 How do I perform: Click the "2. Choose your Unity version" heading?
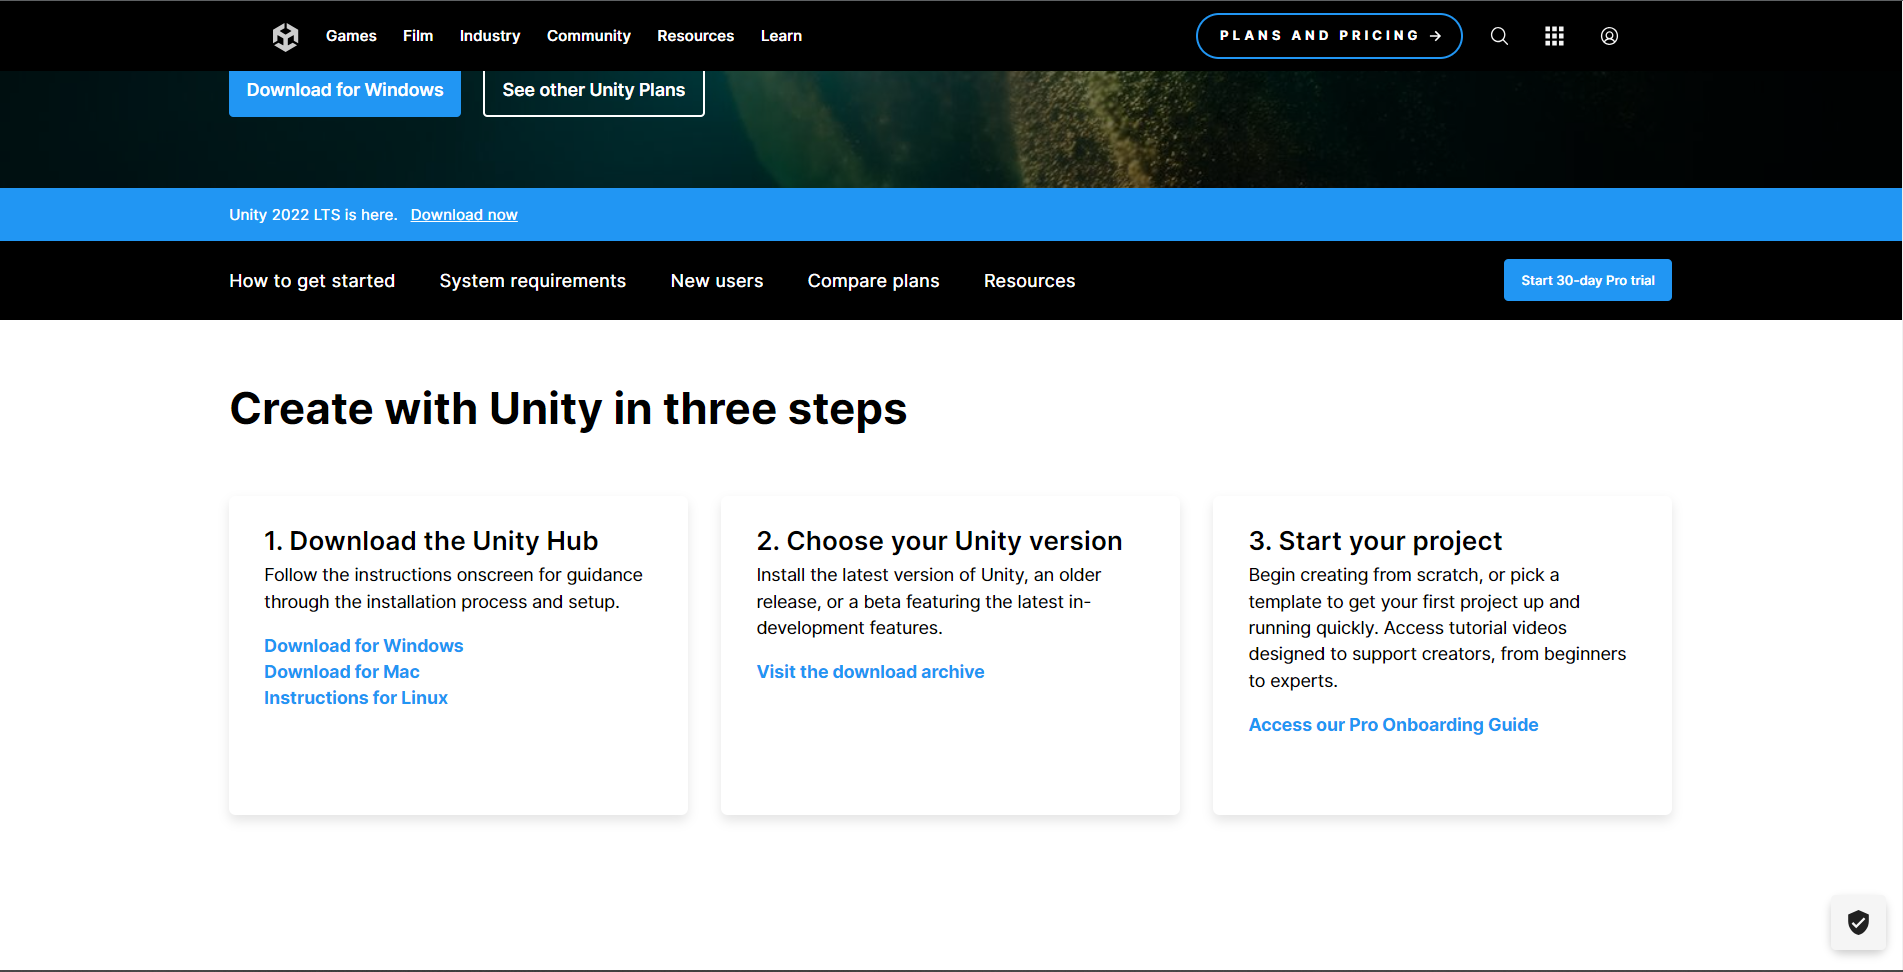(940, 541)
